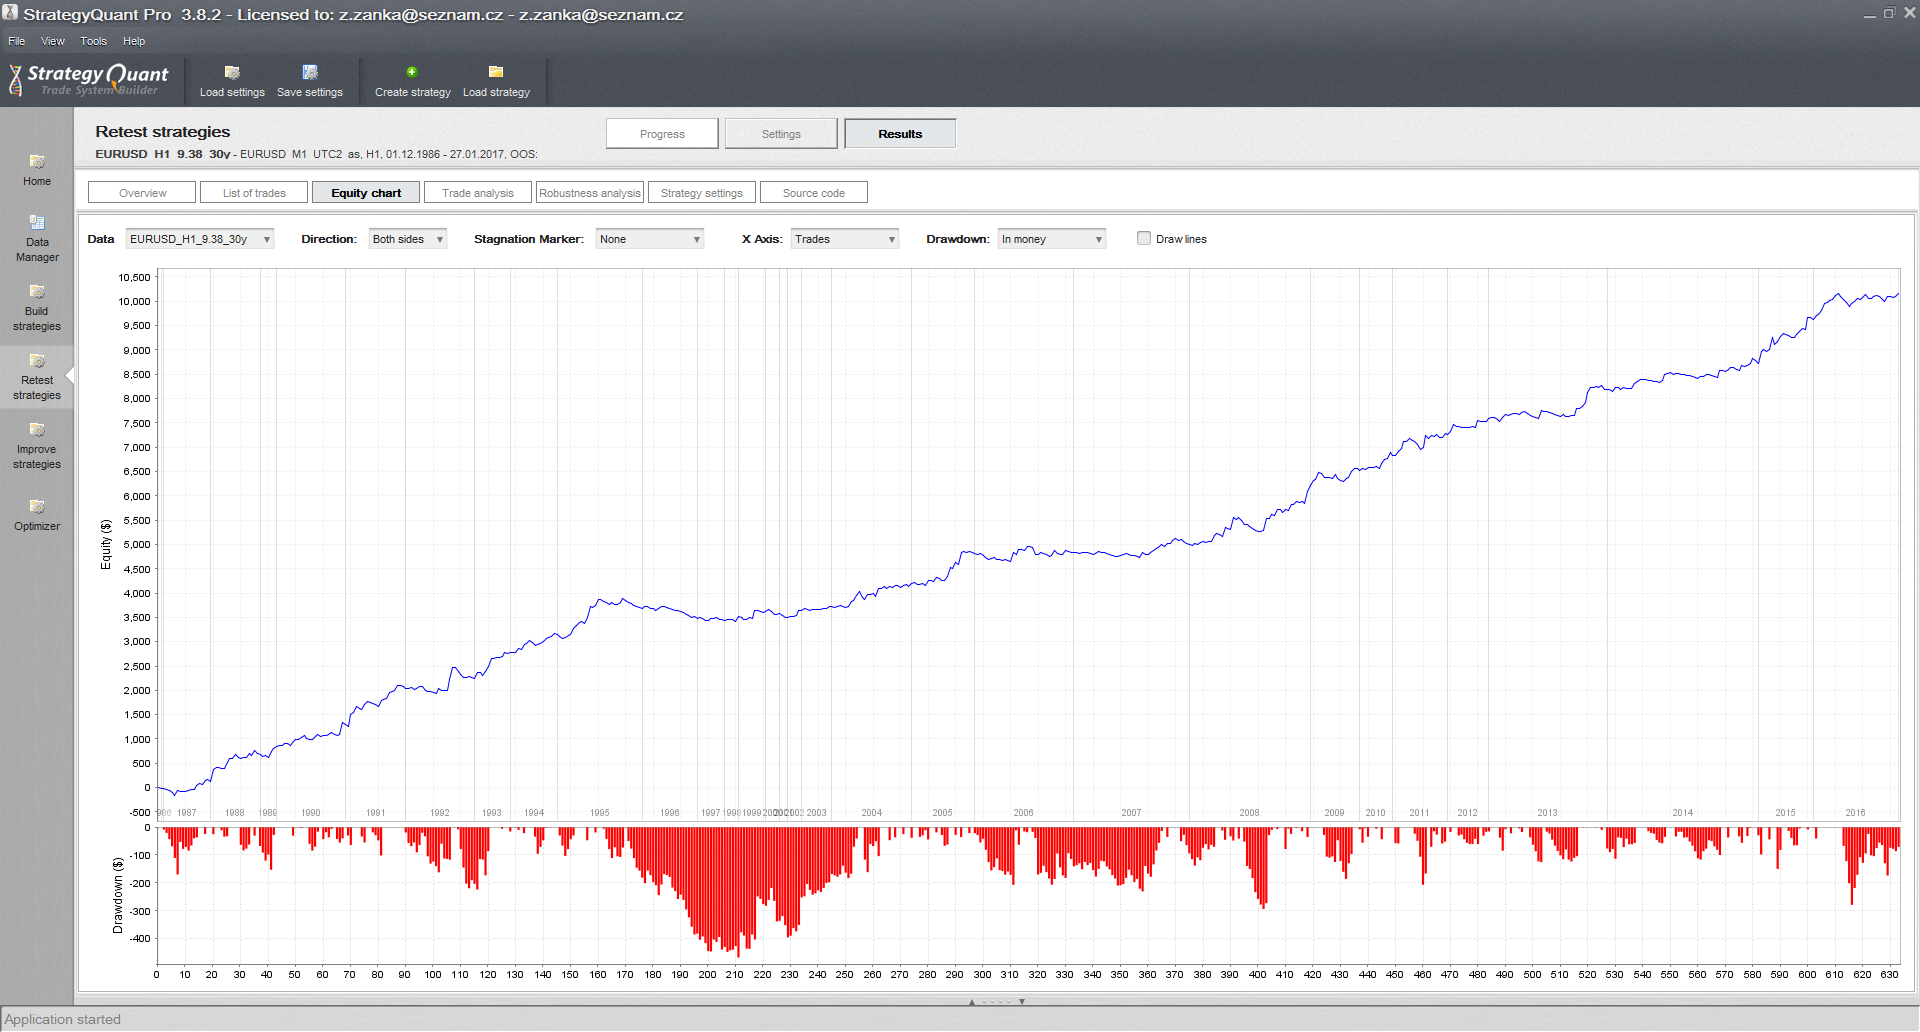1920x1032 pixels.
Task: Enable the Draw lines checkbox
Action: pos(1144,238)
